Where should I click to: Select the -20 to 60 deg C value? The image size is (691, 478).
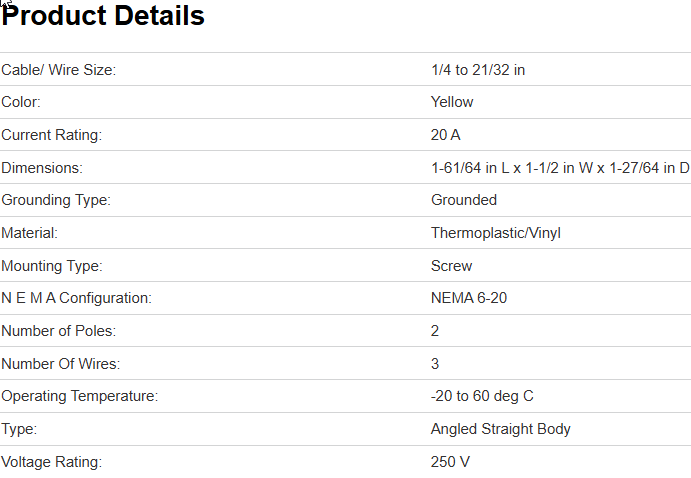click(482, 396)
